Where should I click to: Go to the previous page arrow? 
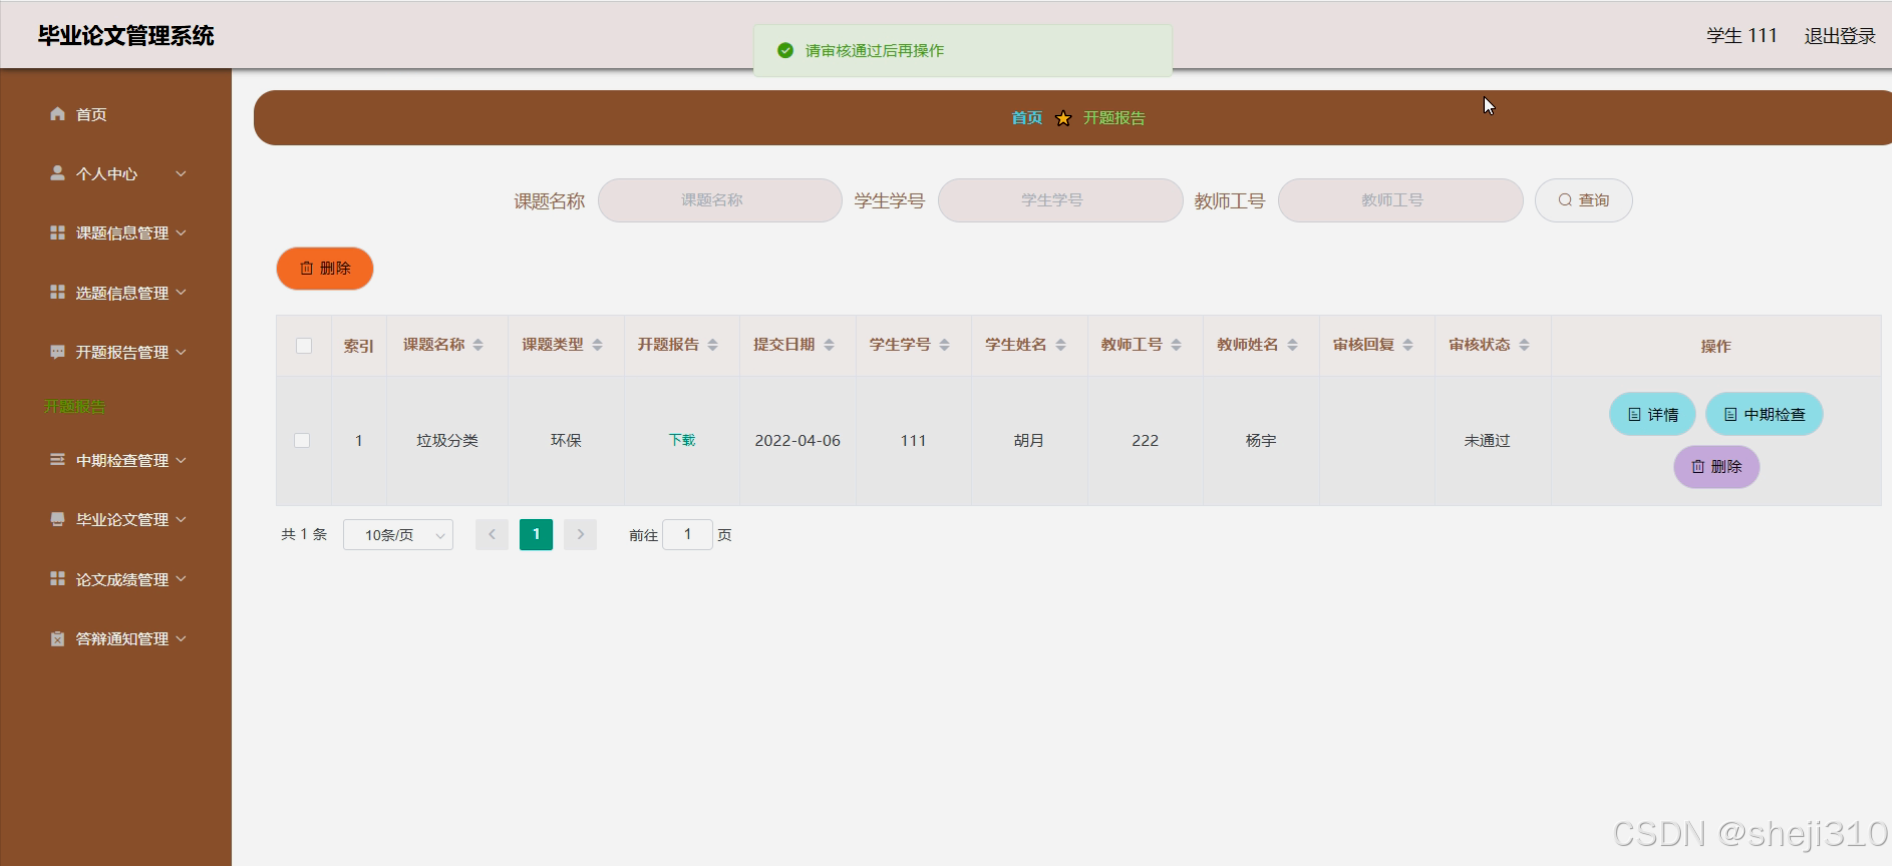pos(492,535)
